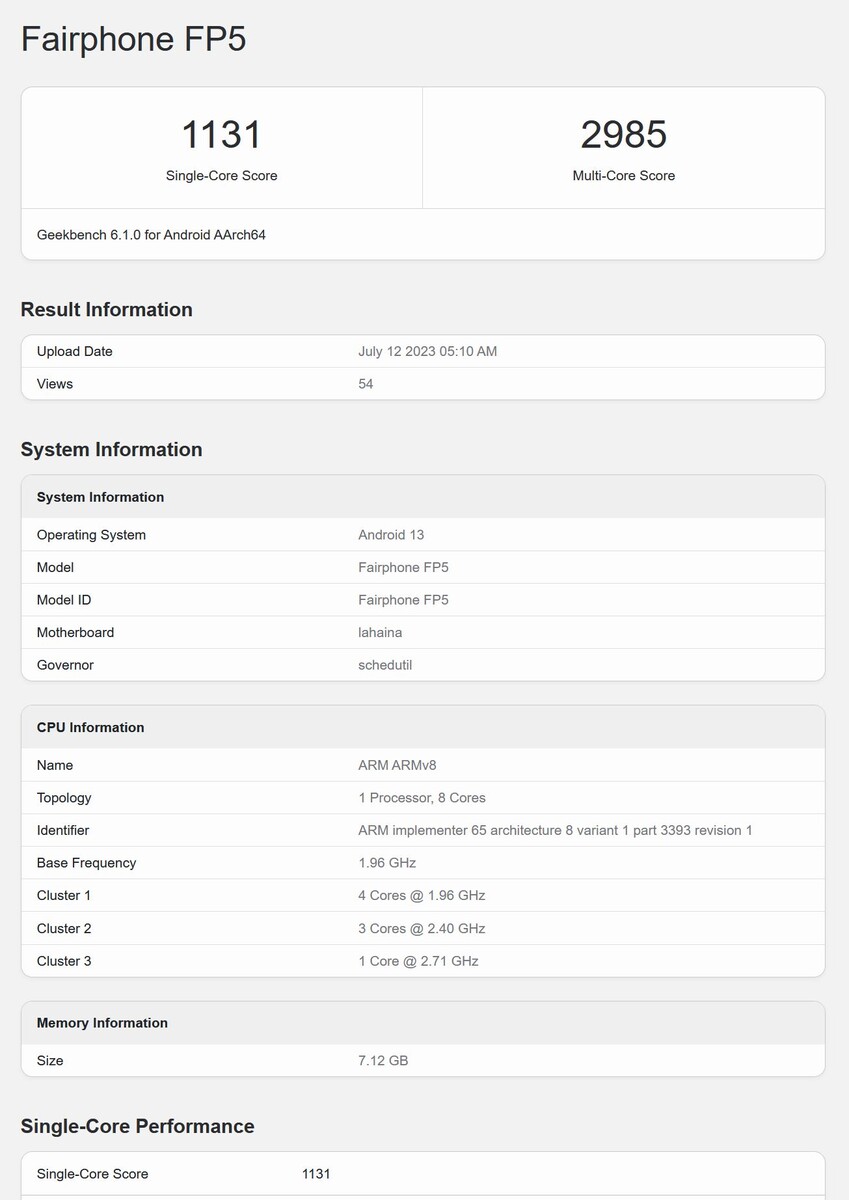This screenshot has width=849, height=1200.
Task: Select the Geekbench 6.1.0 for Android text
Action: (151, 235)
